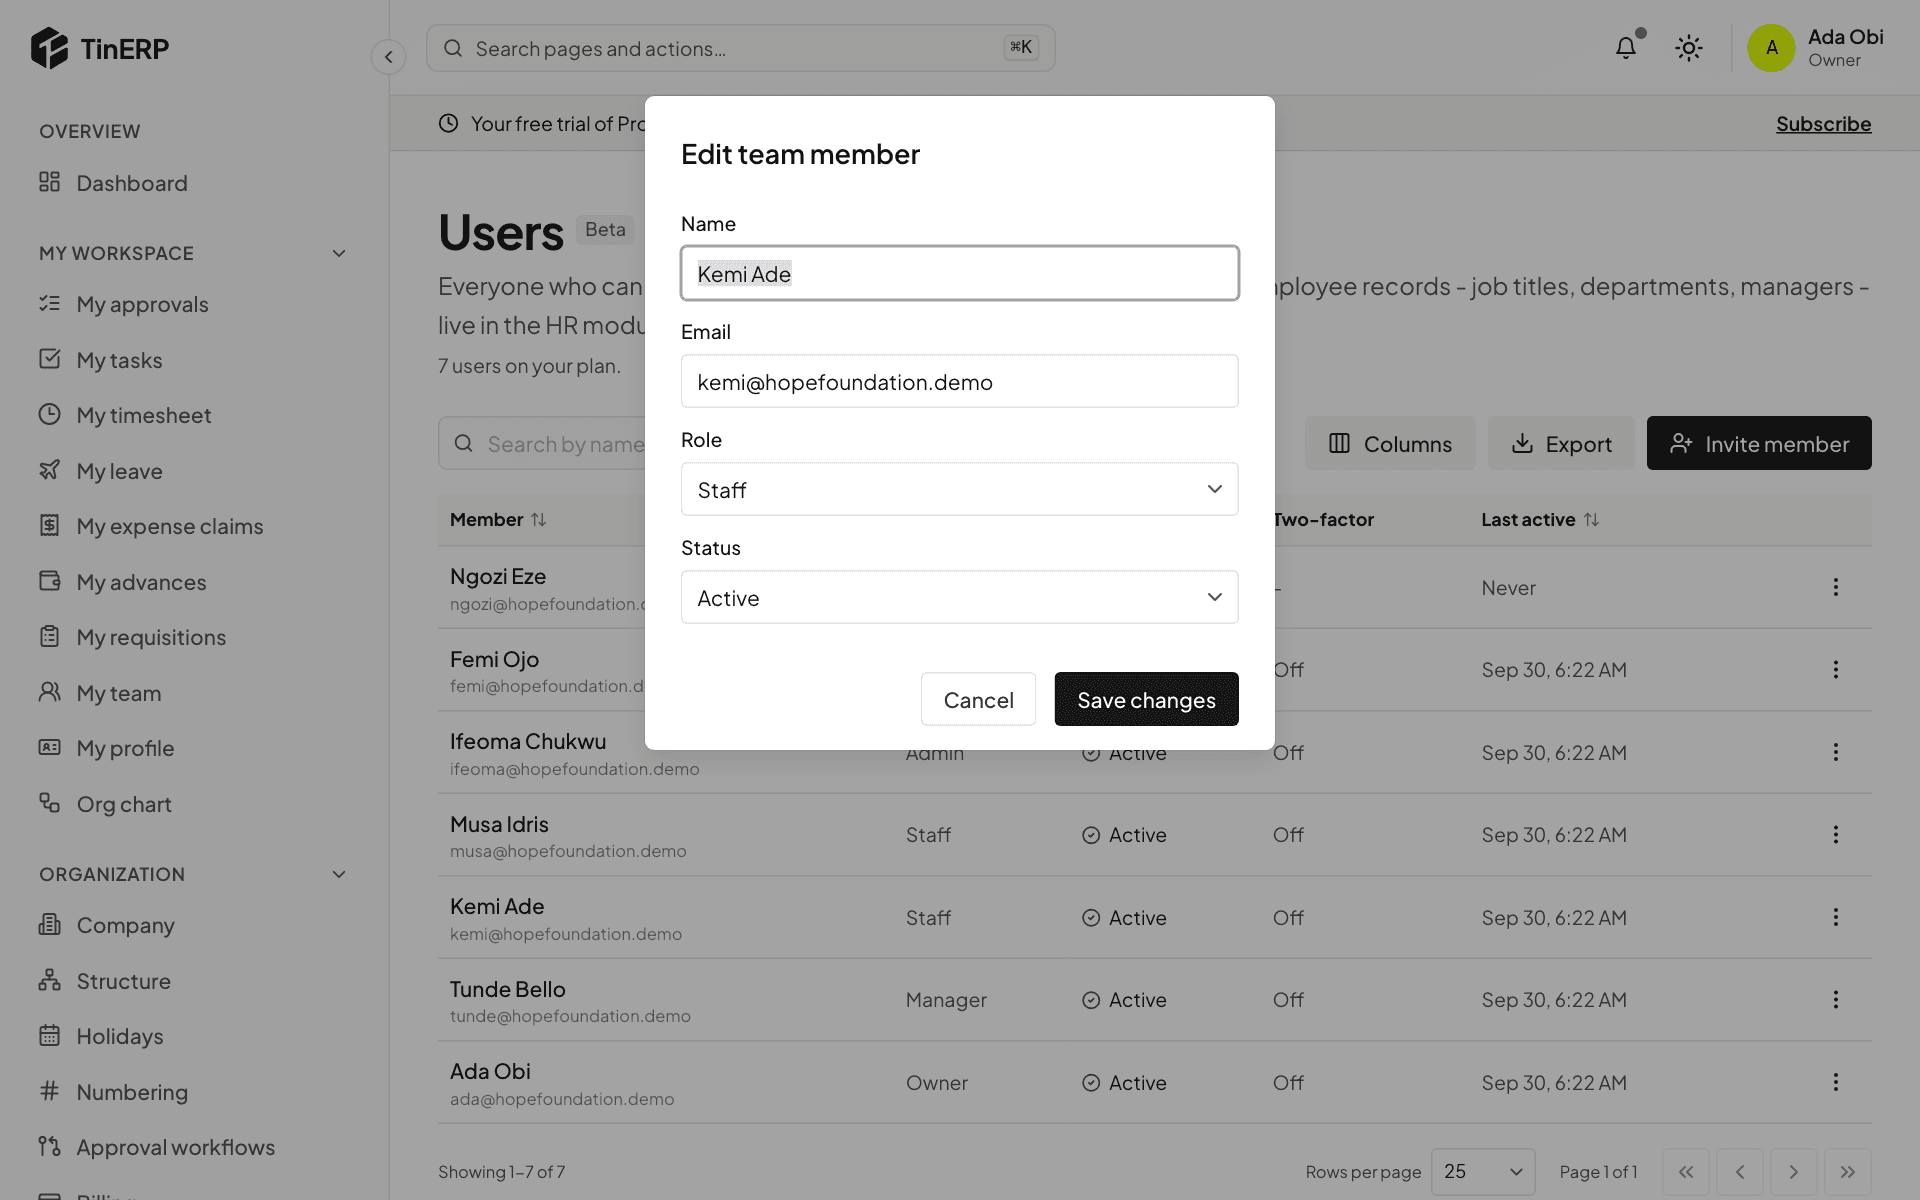The height and width of the screenshot is (1200, 1920).
Task: Click the Email field in the dialog
Action: 959,381
